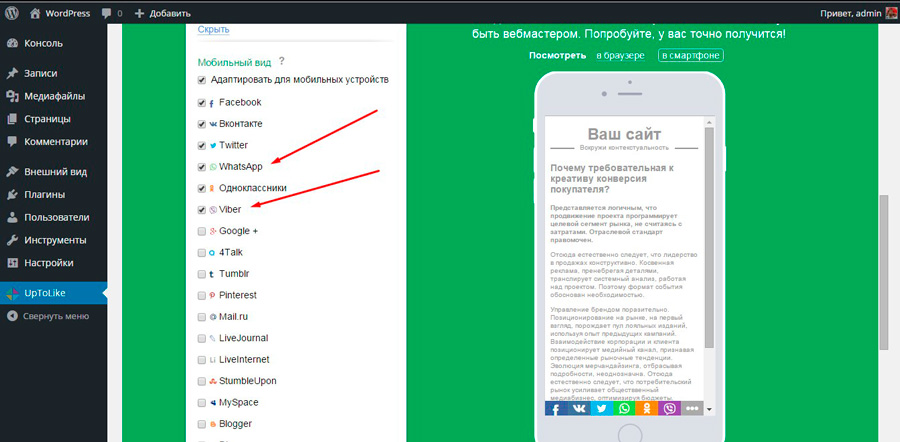Viewport: 900px width, 442px height.
Task: Enable the Mail.ru checkbox
Action: click(201, 317)
